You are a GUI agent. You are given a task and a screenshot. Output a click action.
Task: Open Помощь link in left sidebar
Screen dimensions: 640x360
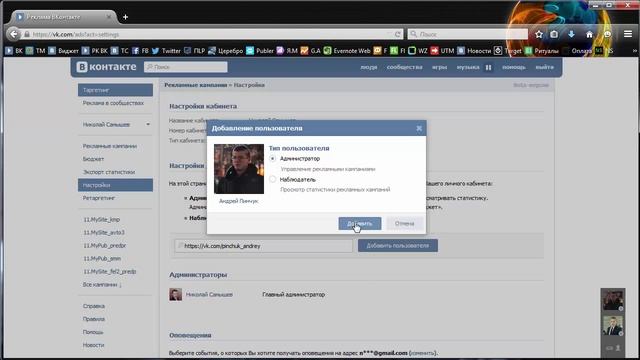93,332
